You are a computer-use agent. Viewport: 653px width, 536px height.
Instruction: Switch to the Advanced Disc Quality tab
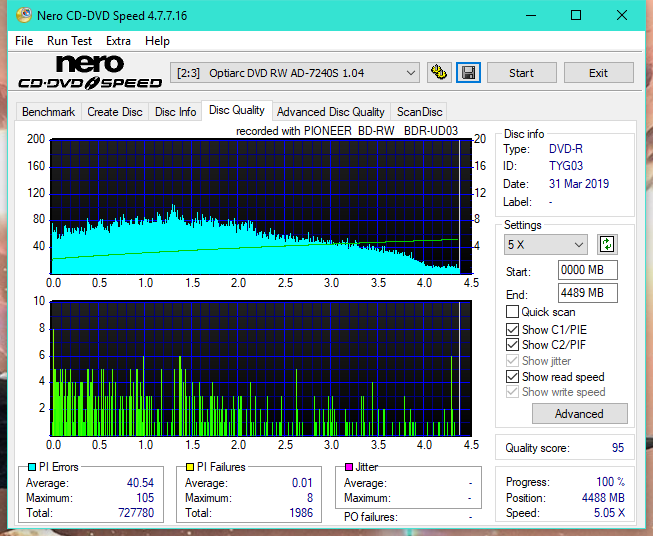point(330,112)
